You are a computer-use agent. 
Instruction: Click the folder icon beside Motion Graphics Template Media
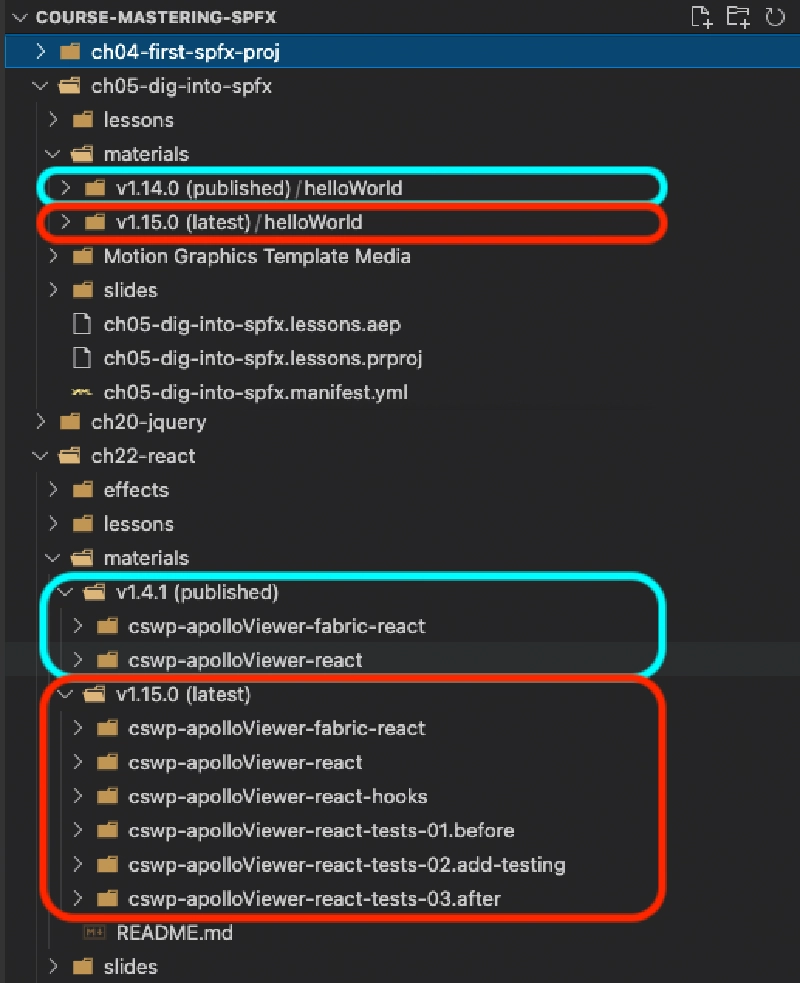tap(83, 256)
